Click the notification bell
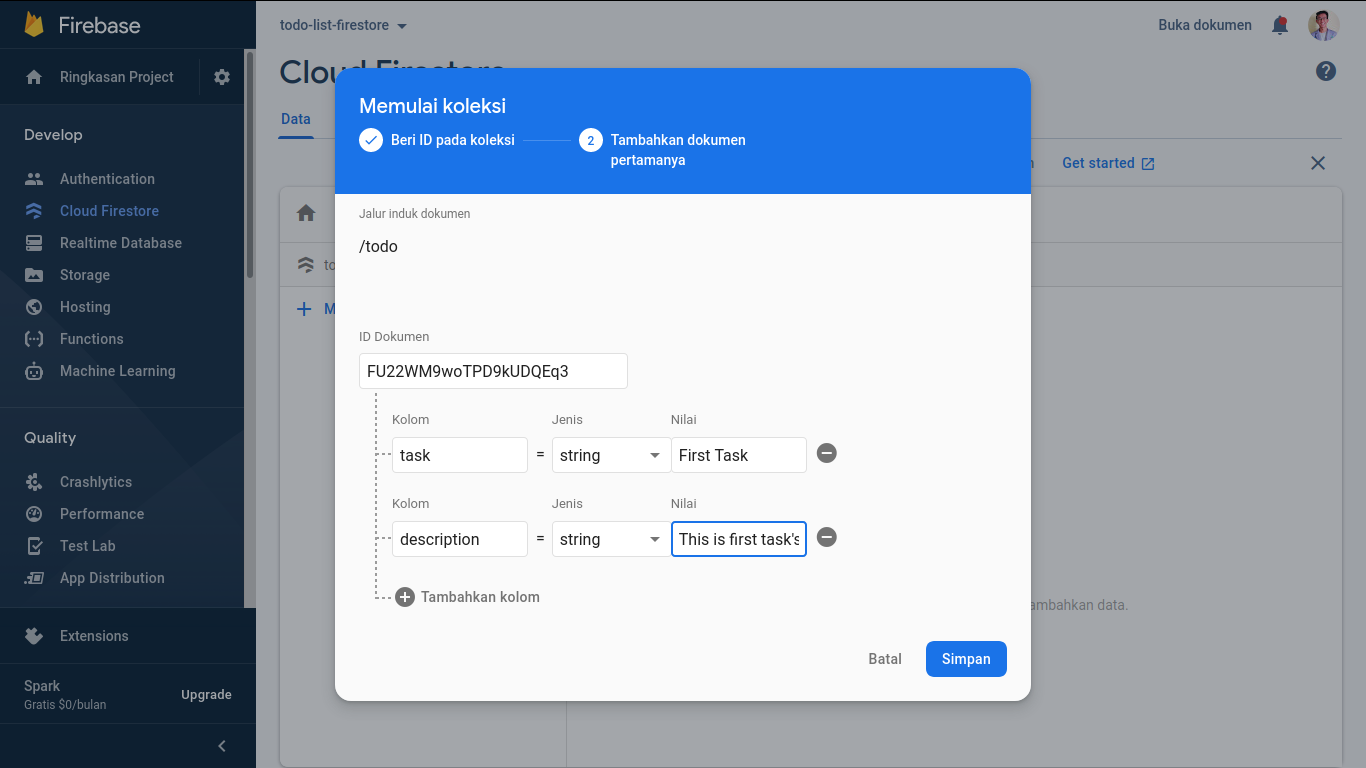The height and width of the screenshot is (768, 1366). point(1280,24)
